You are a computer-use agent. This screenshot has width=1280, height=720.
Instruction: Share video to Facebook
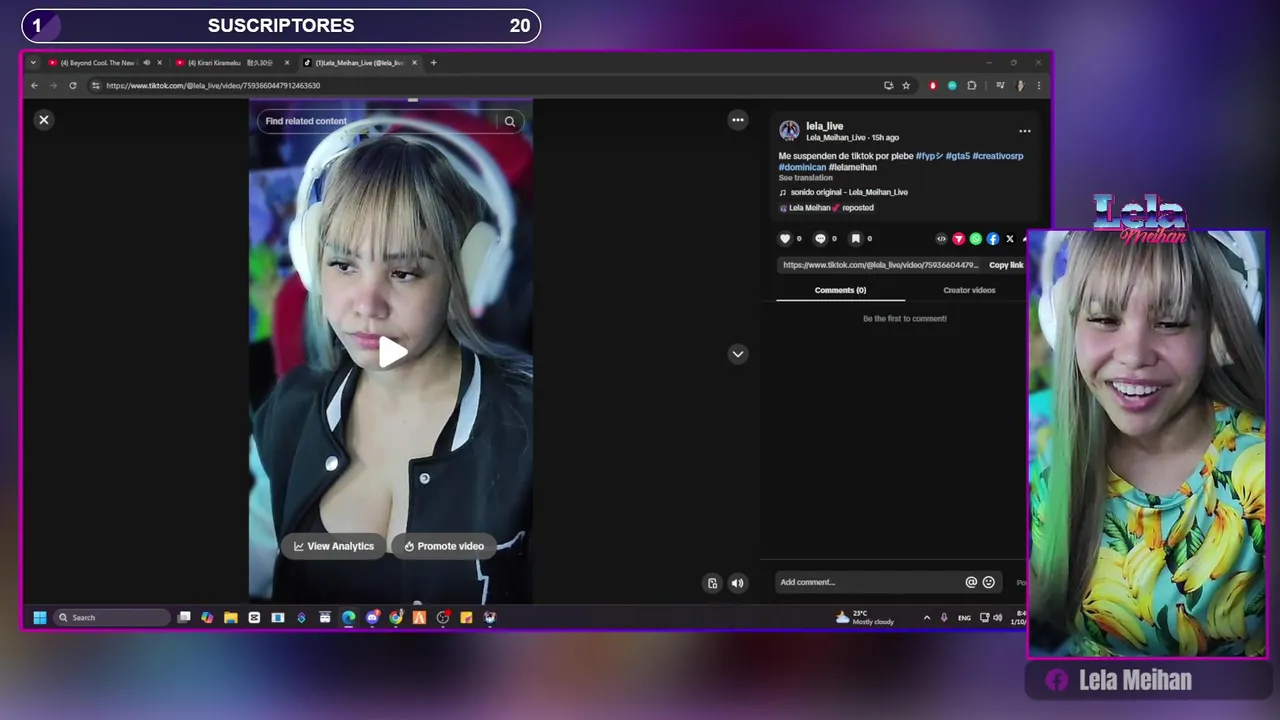pyautogui.click(x=992, y=239)
